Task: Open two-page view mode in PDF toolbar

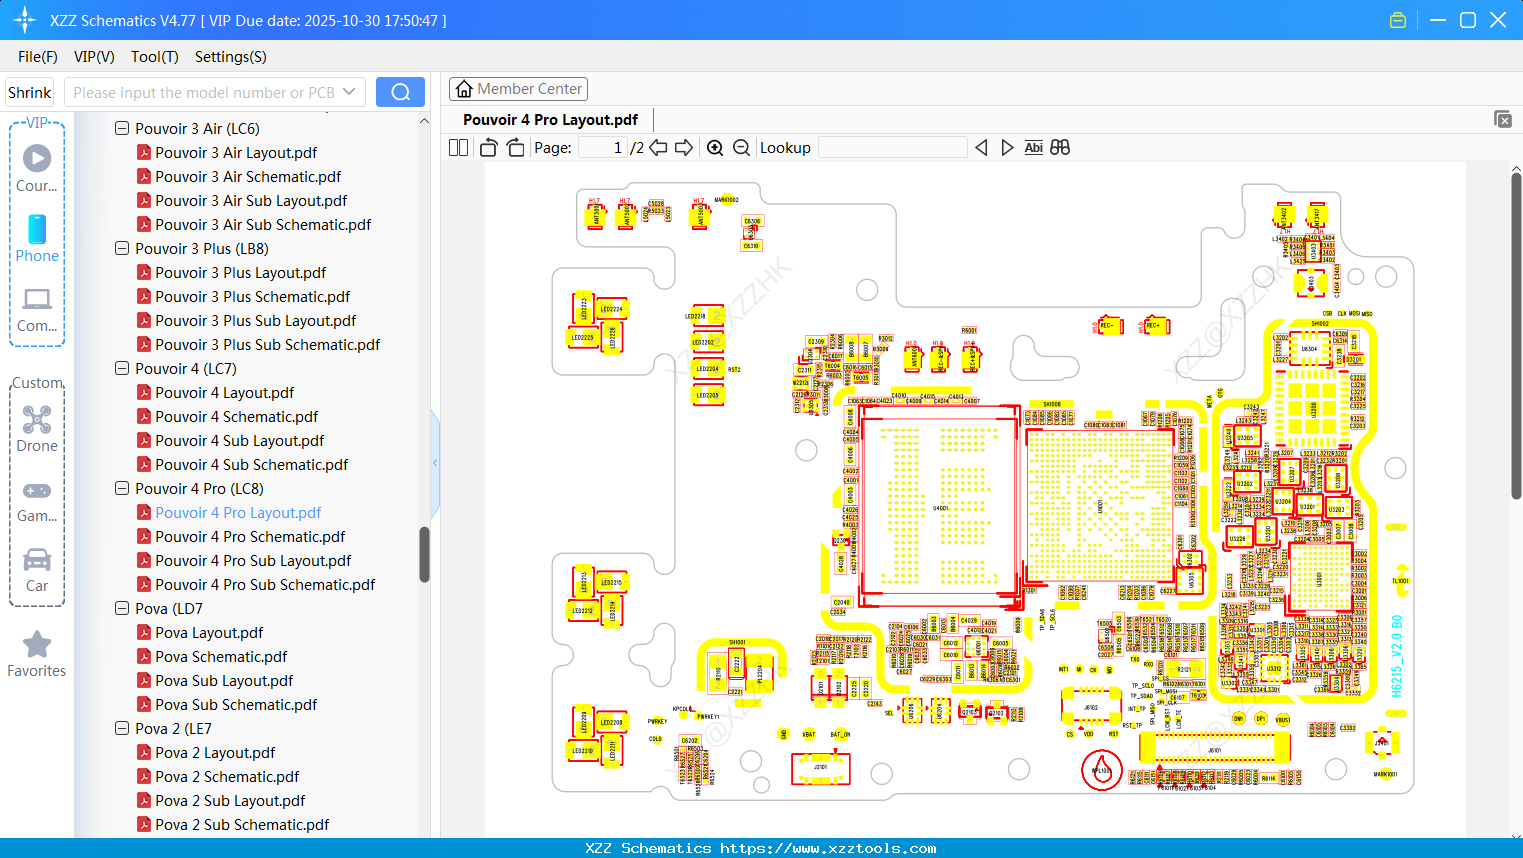Action: pyautogui.click(x=457, y=147)
